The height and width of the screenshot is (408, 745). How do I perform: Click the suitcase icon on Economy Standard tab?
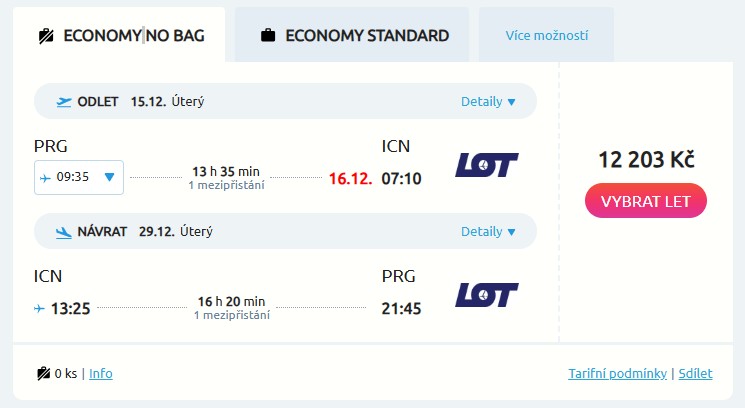[x=268, y=36]
